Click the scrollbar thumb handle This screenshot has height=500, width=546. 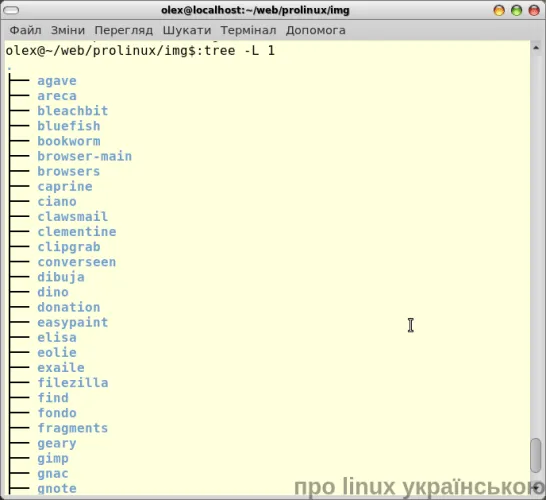pyautogui.click(x=536, y=456)
